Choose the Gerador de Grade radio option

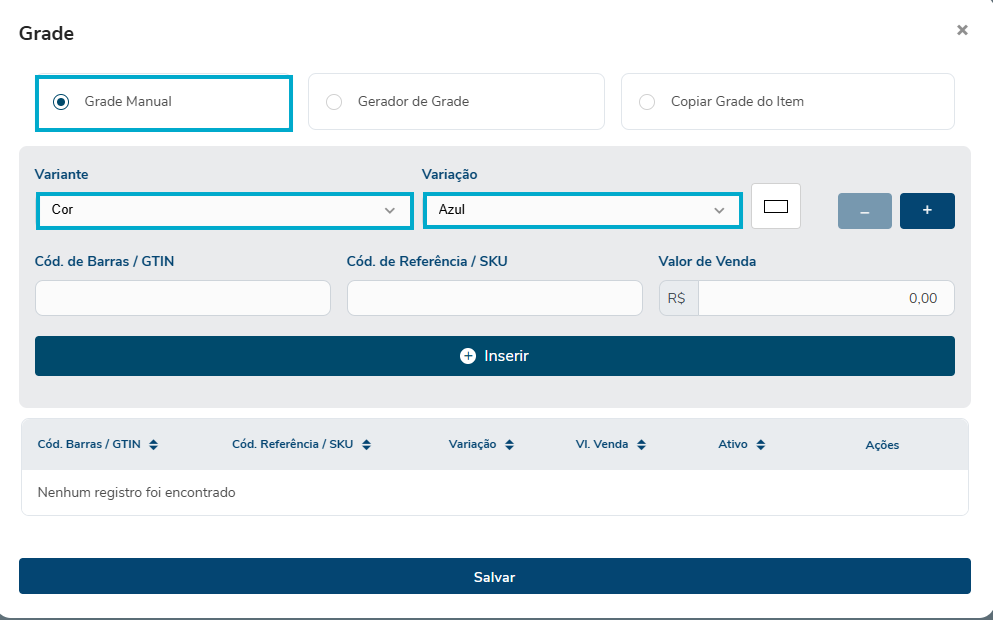click(334, 102)
